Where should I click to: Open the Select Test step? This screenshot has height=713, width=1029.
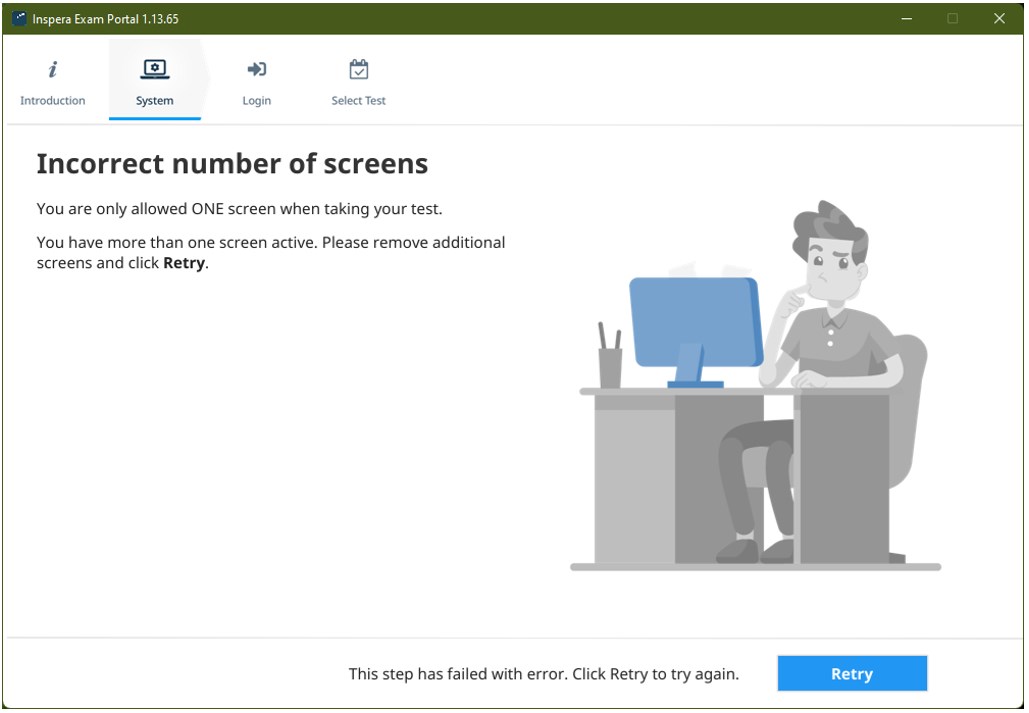(x=358, y=82)
